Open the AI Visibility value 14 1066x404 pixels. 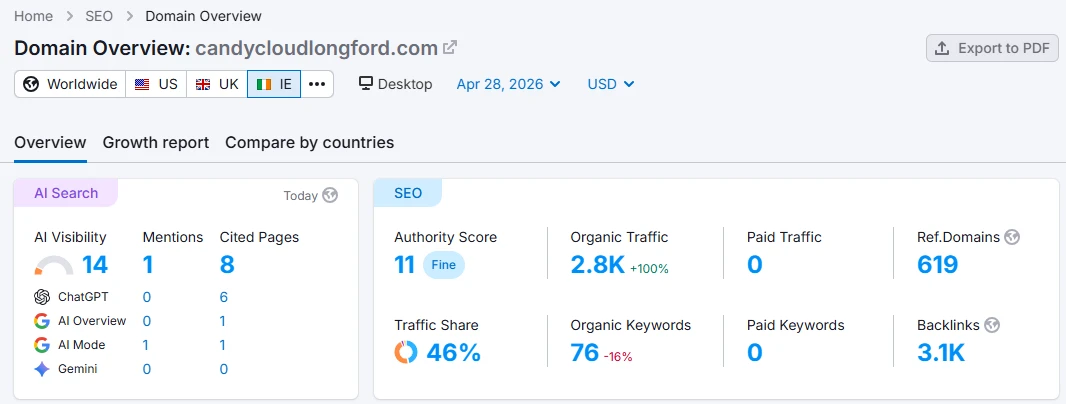[x=95, y=265]
